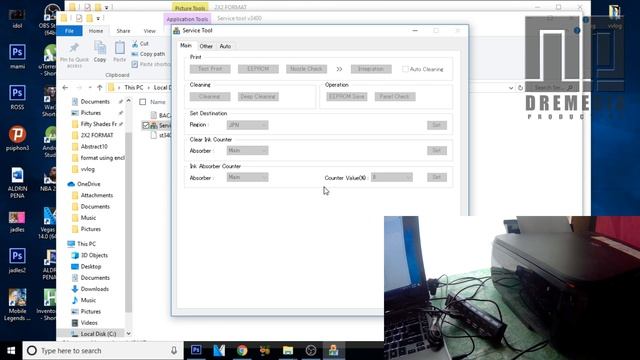The image size is (640, 360).
Task: Open the mami Photoshop file on desktop
Action: [17, 56]
